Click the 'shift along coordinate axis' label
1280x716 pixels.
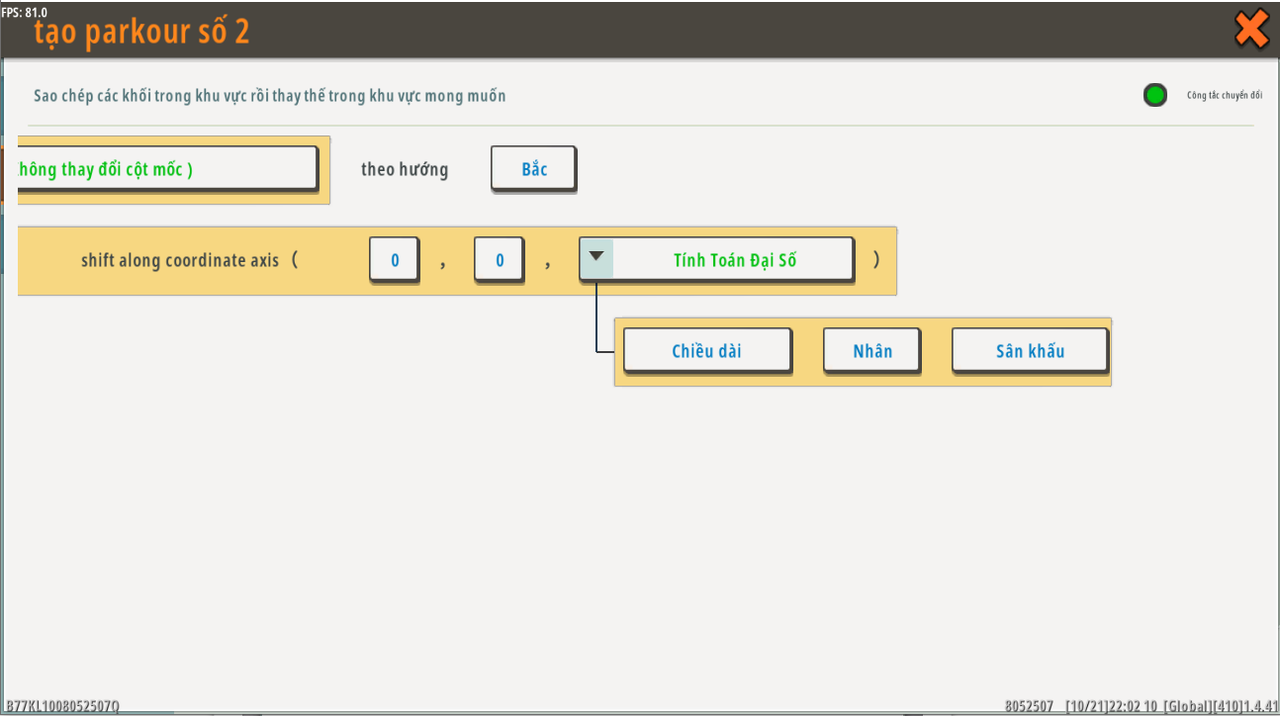(180, 260)
